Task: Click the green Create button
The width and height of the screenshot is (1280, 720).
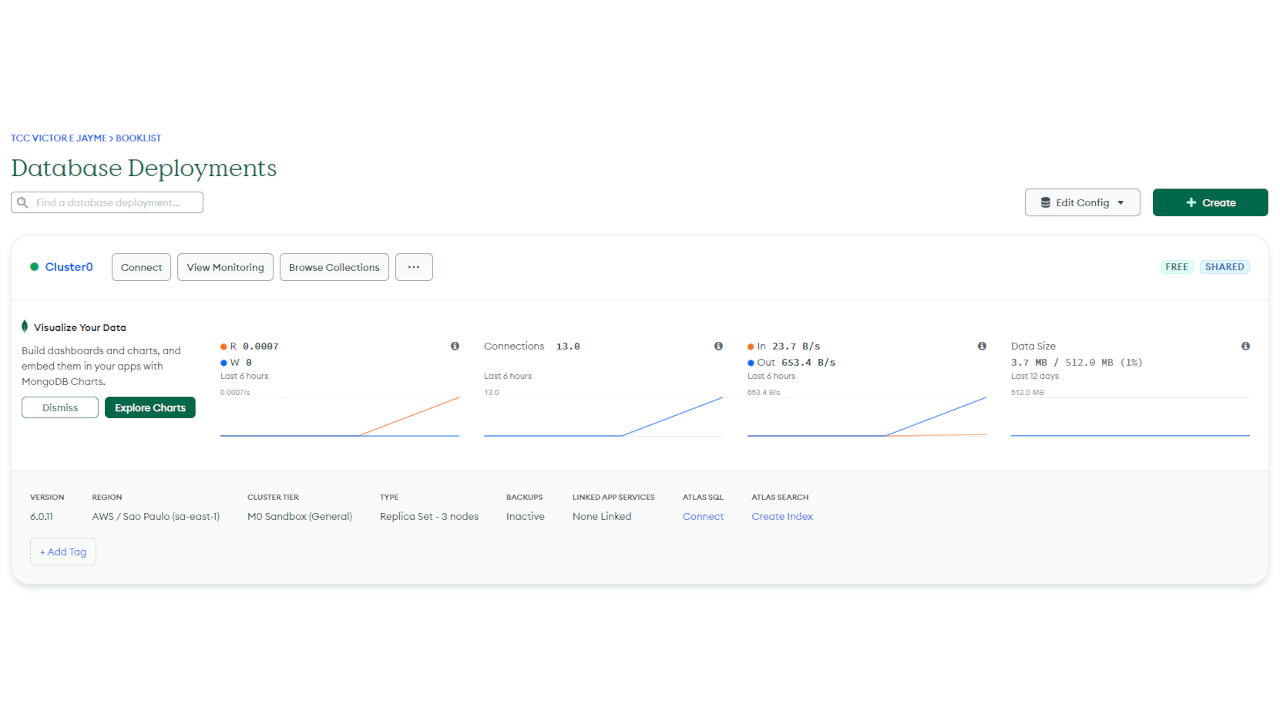Action: click(x=1210, y=203)
